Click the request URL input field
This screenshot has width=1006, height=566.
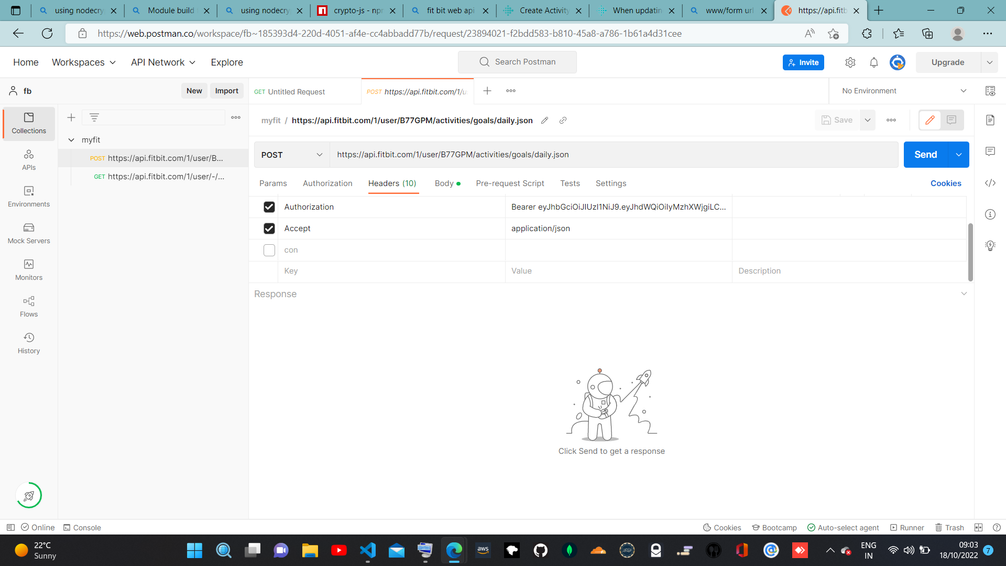[612, 155]
